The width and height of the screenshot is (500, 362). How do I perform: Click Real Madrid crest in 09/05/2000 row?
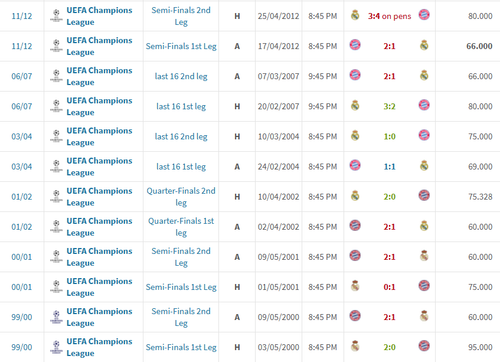point(424,316)
